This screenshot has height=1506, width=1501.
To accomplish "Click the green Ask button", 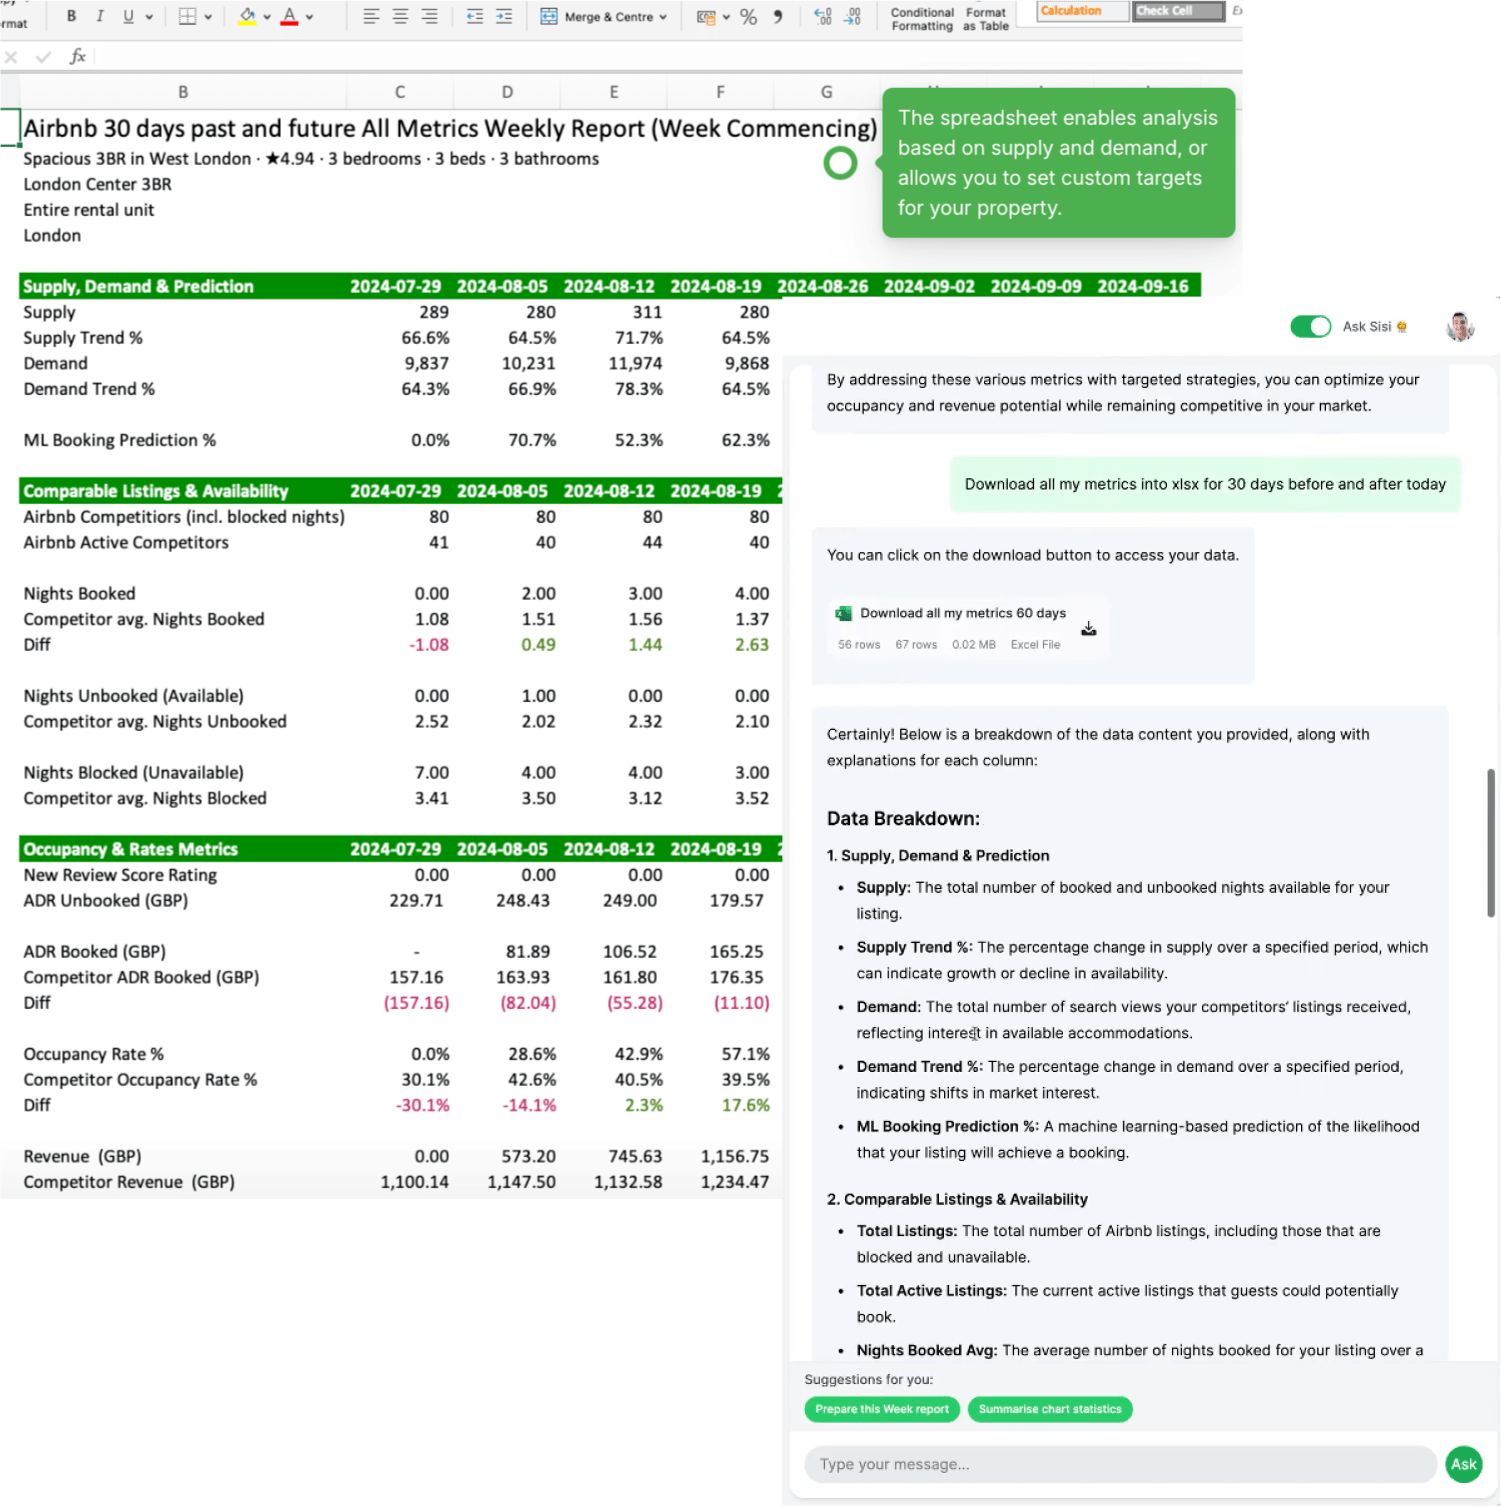I will click(x=1464, y=1464).
